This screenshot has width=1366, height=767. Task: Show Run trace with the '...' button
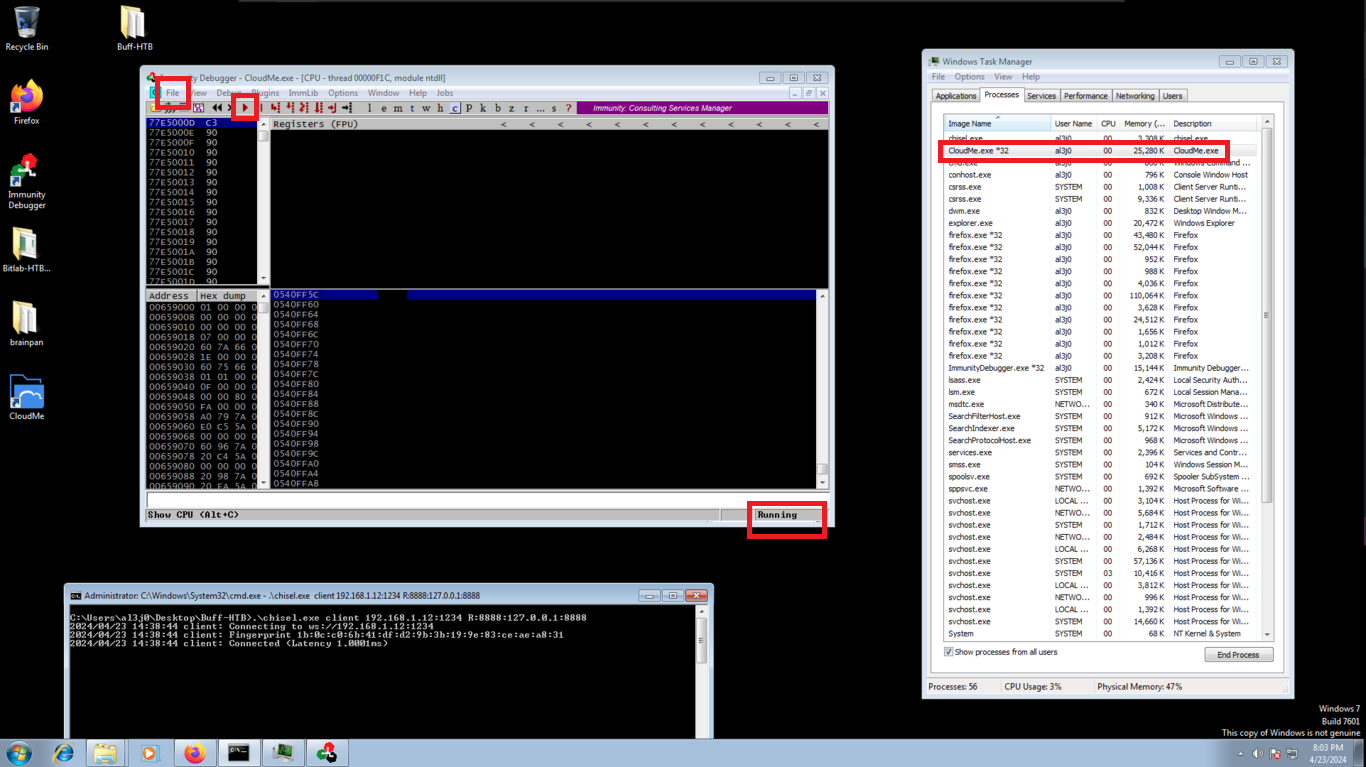coord(540,108)
